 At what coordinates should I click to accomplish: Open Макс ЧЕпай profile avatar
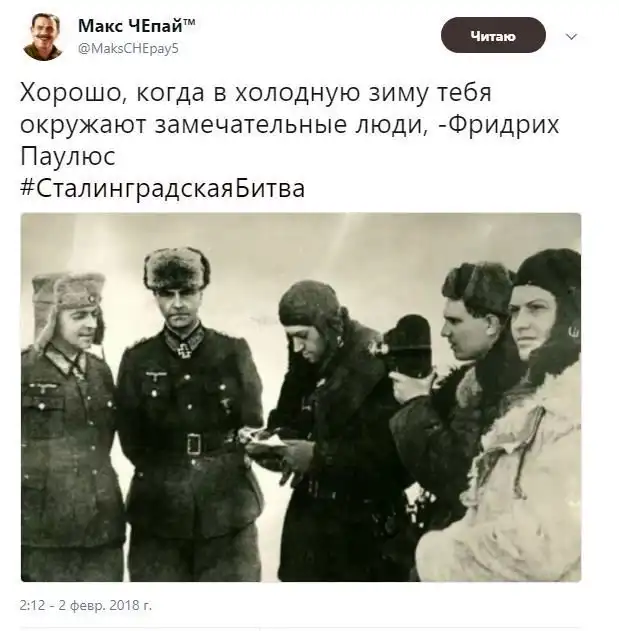43,37
